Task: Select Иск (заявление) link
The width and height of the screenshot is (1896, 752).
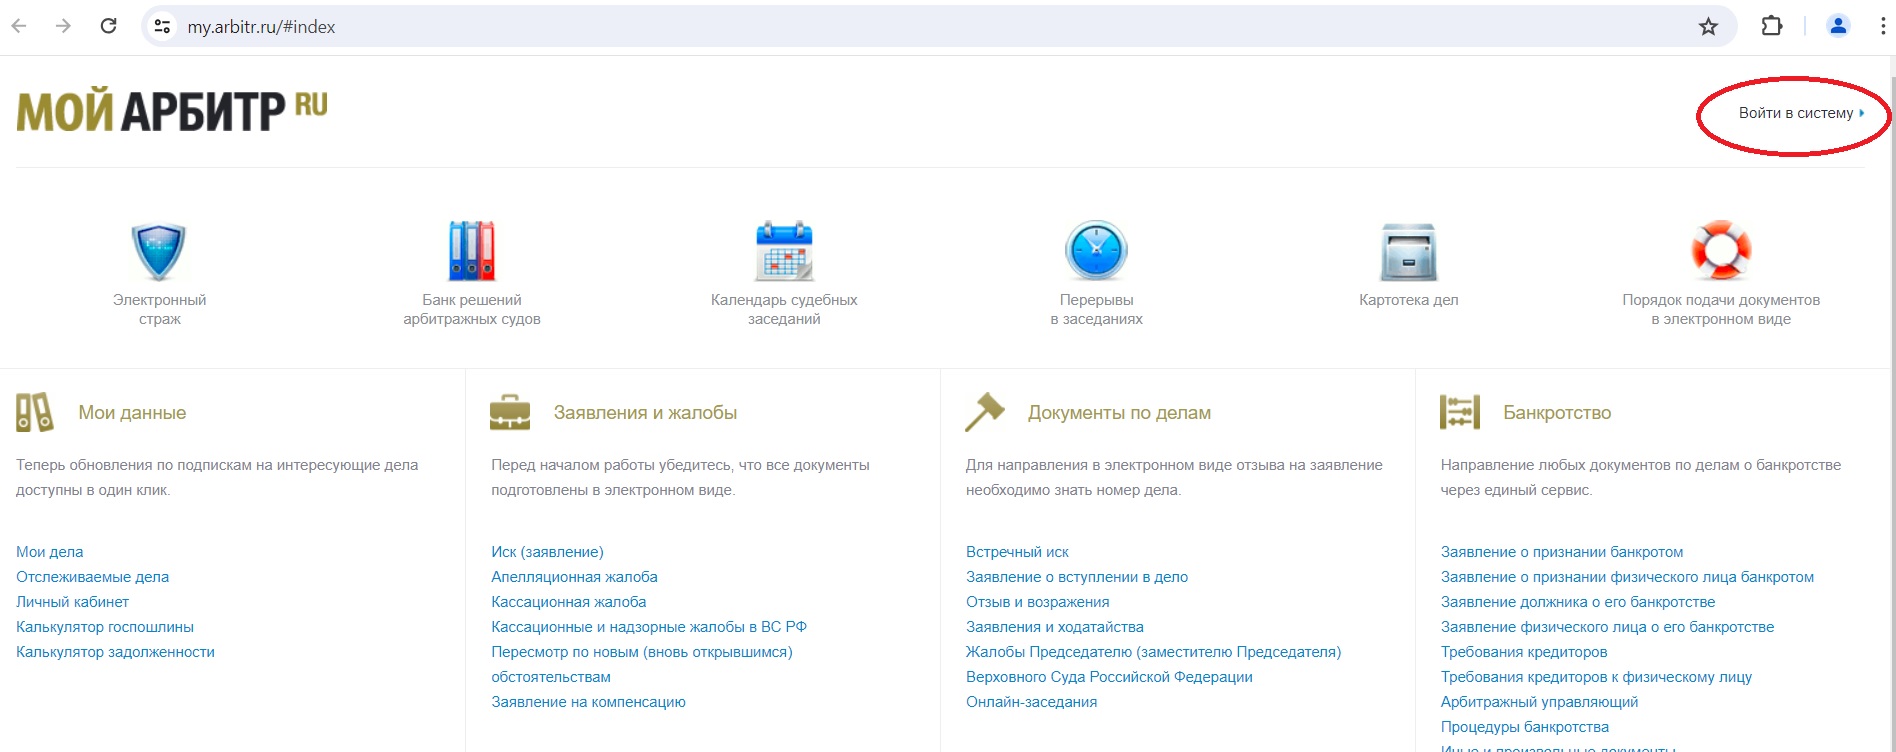Action: [547, 552]
